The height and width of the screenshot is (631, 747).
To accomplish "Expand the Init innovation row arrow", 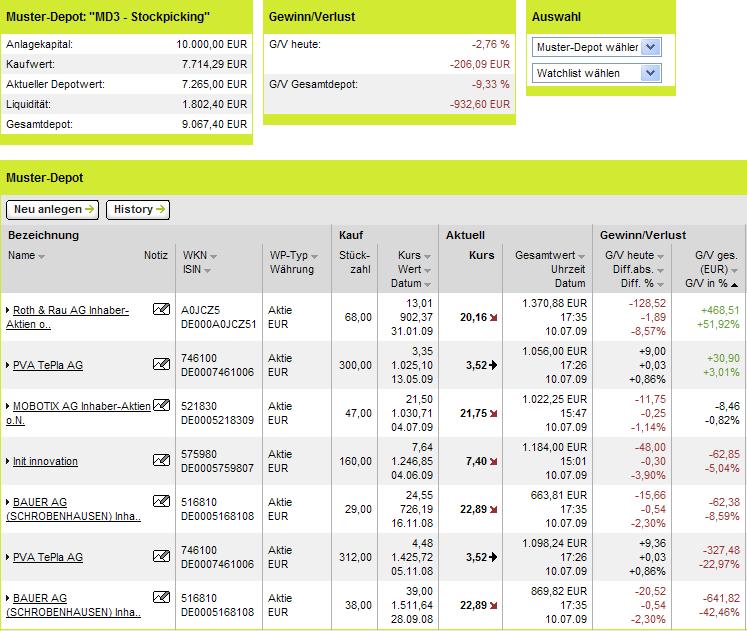I will [x=8, y=461].
